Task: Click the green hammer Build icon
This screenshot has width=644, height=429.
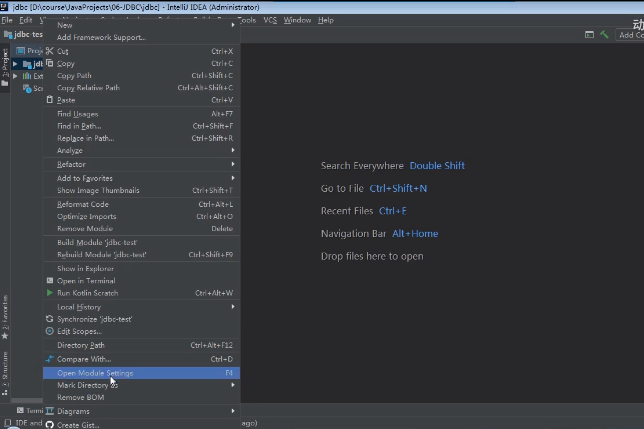Action: (604, 35)
